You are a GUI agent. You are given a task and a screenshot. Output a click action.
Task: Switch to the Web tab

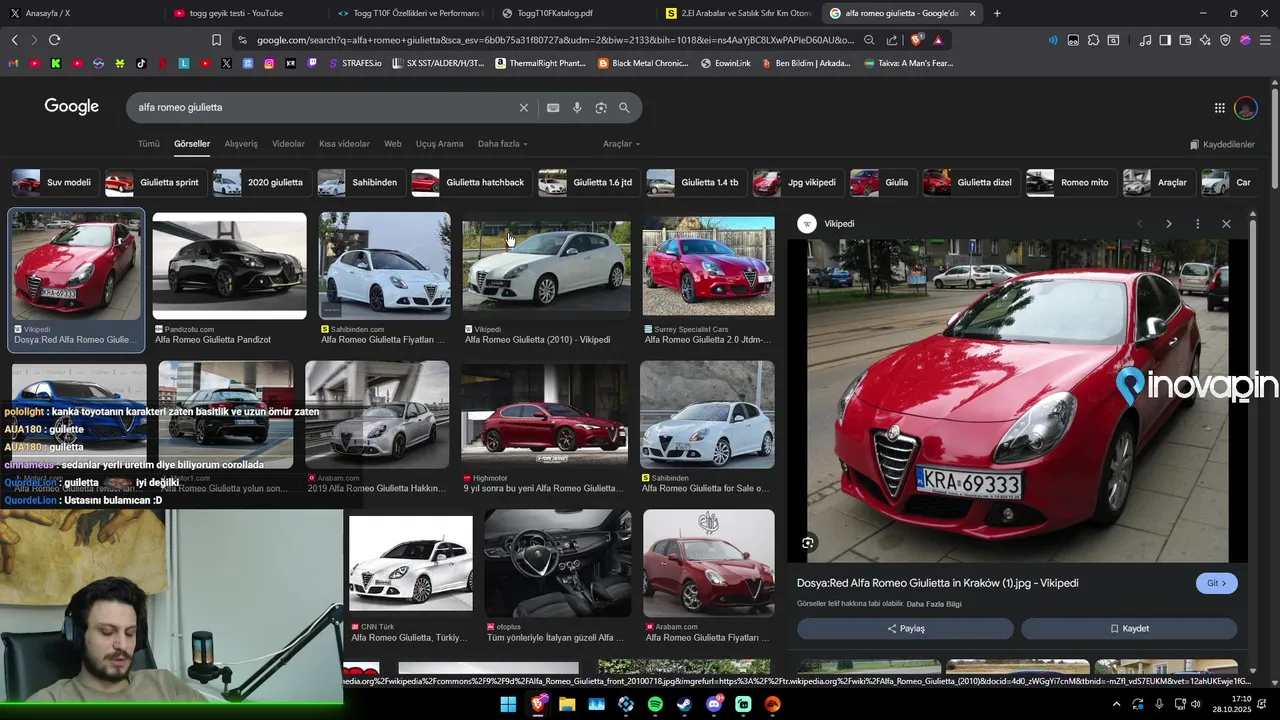tap(393, 144)
